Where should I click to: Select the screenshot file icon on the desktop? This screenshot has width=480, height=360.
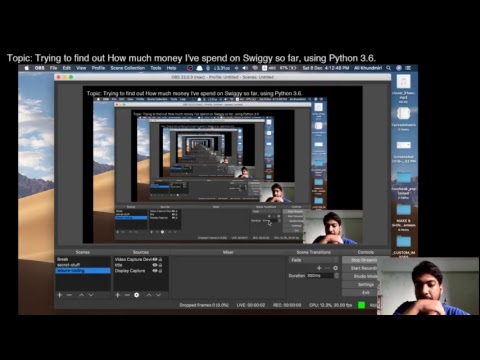point(403,145)
